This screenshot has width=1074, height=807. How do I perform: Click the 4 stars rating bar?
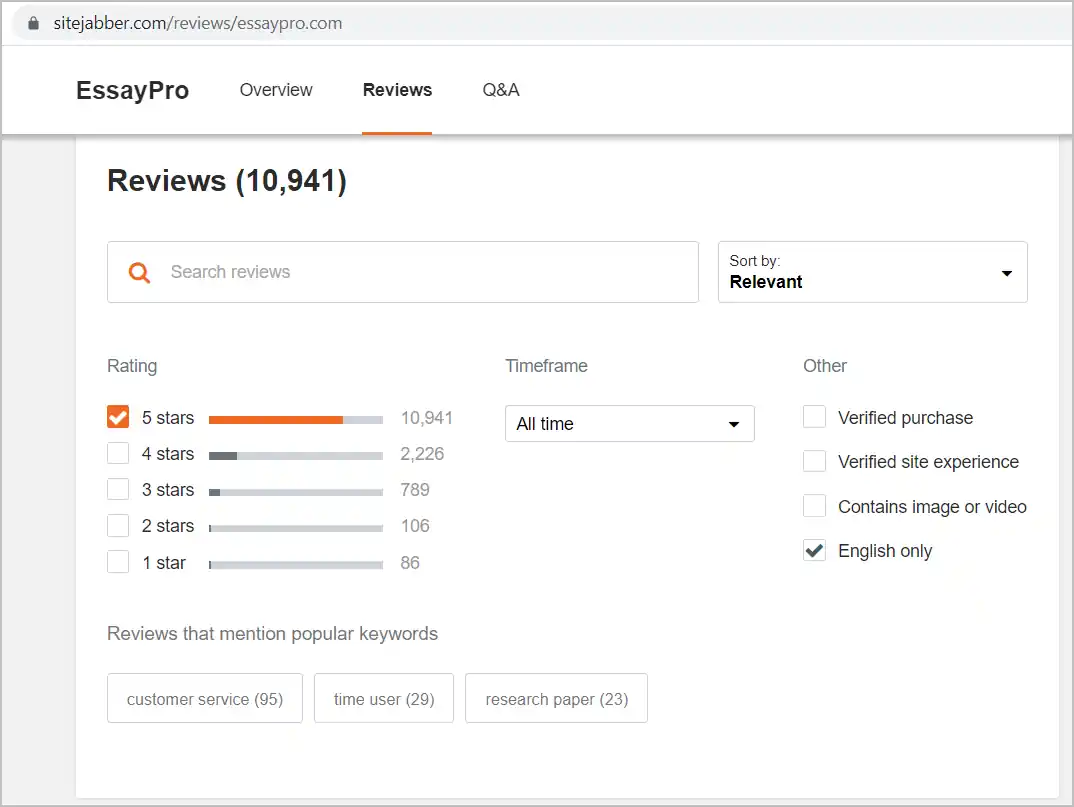(296, 456)
